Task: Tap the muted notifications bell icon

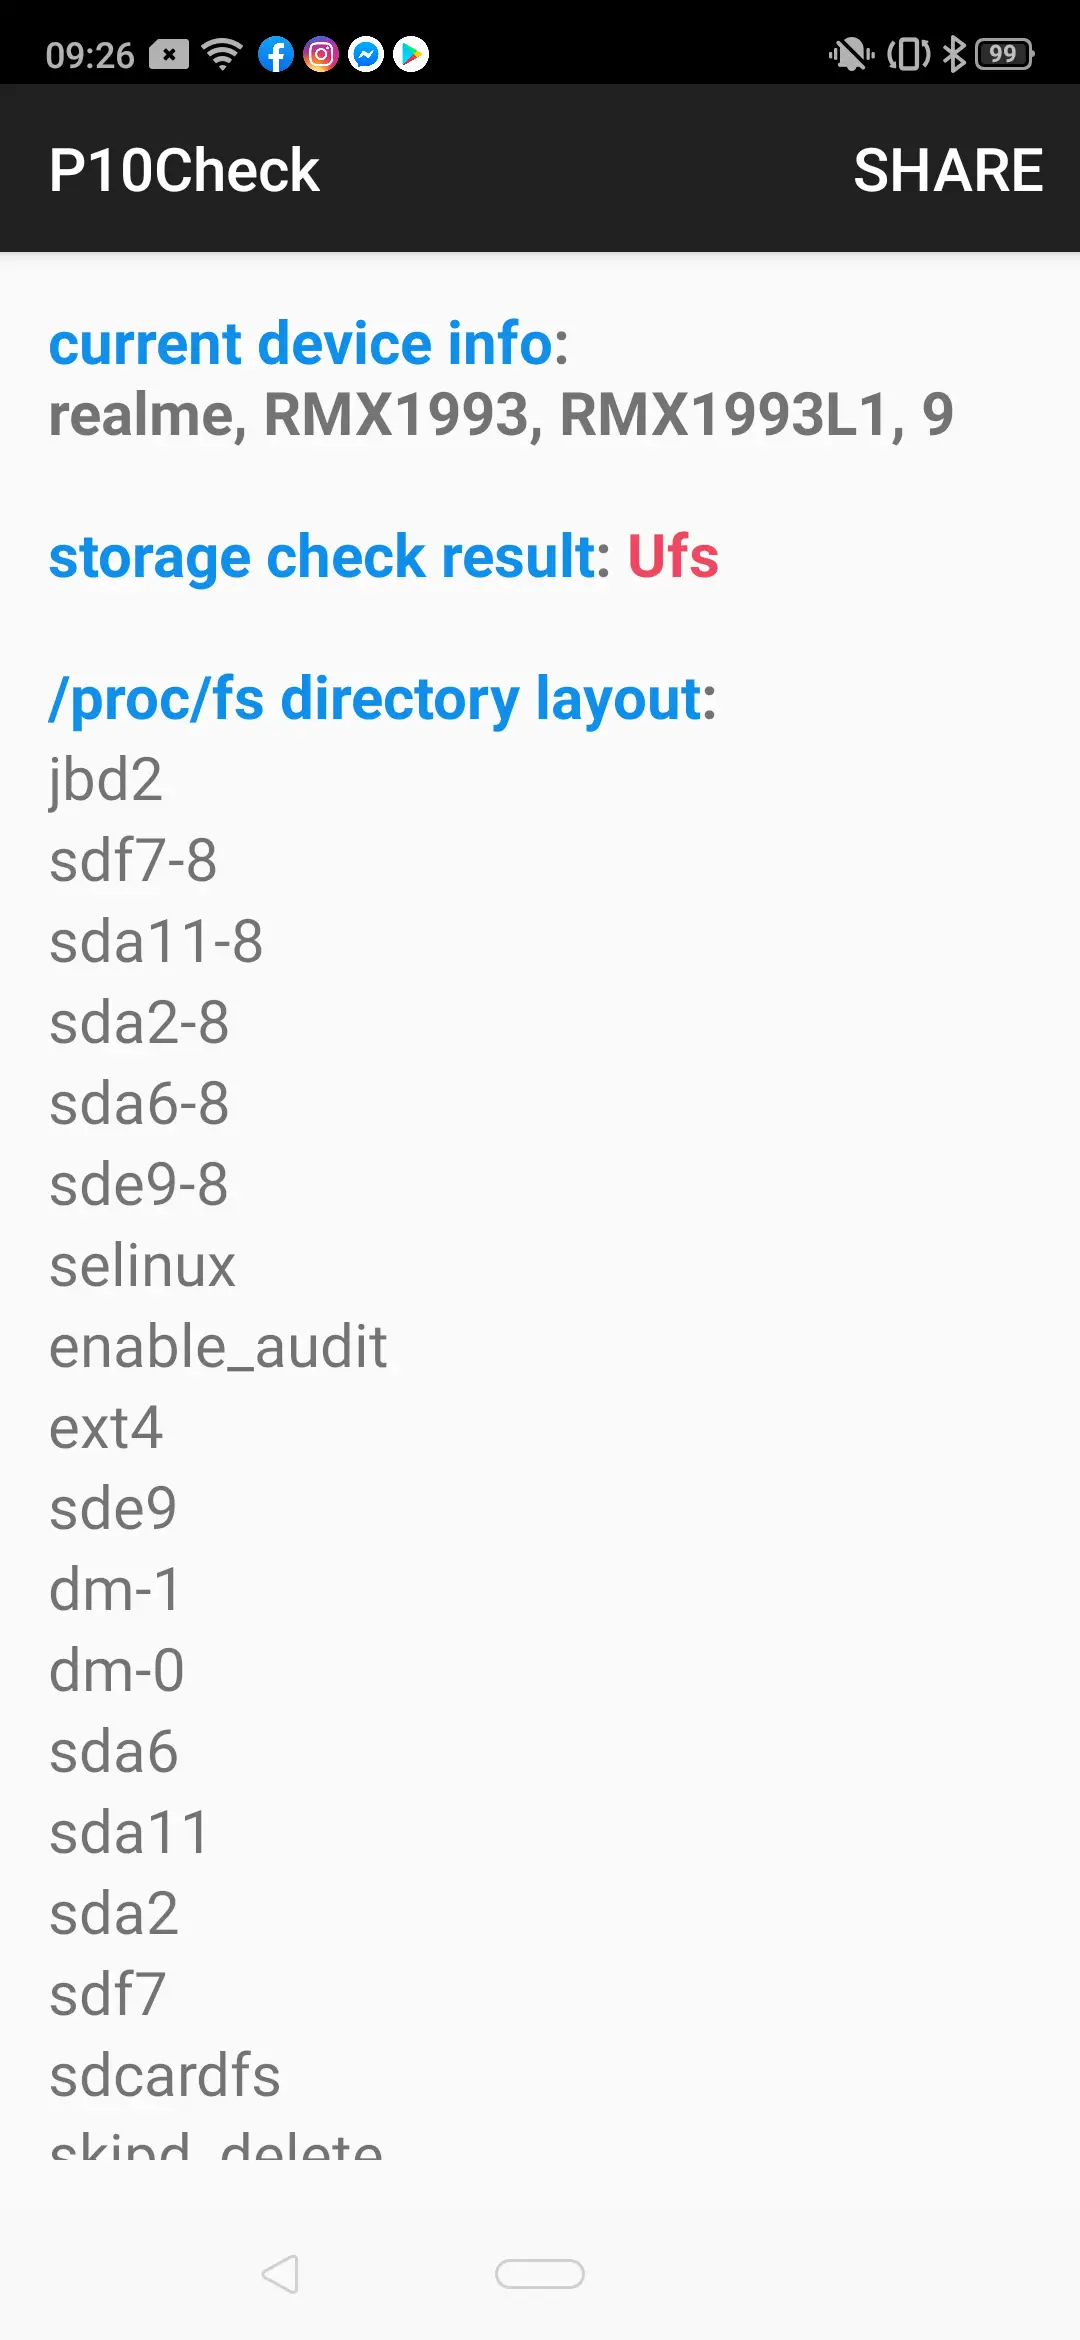Action: (851, 54)
